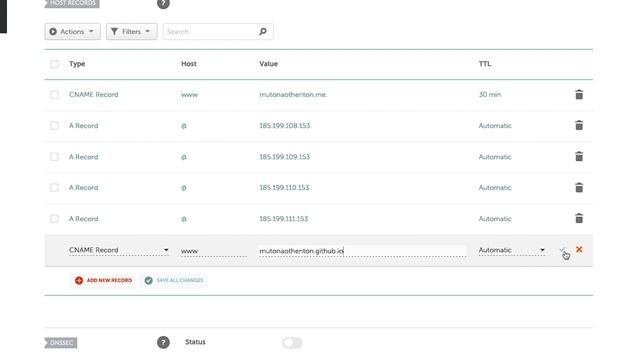Select the mutonaotherton.me. value cell
Viewport: 640px width, 360px height.
click(x=293, y=95)
